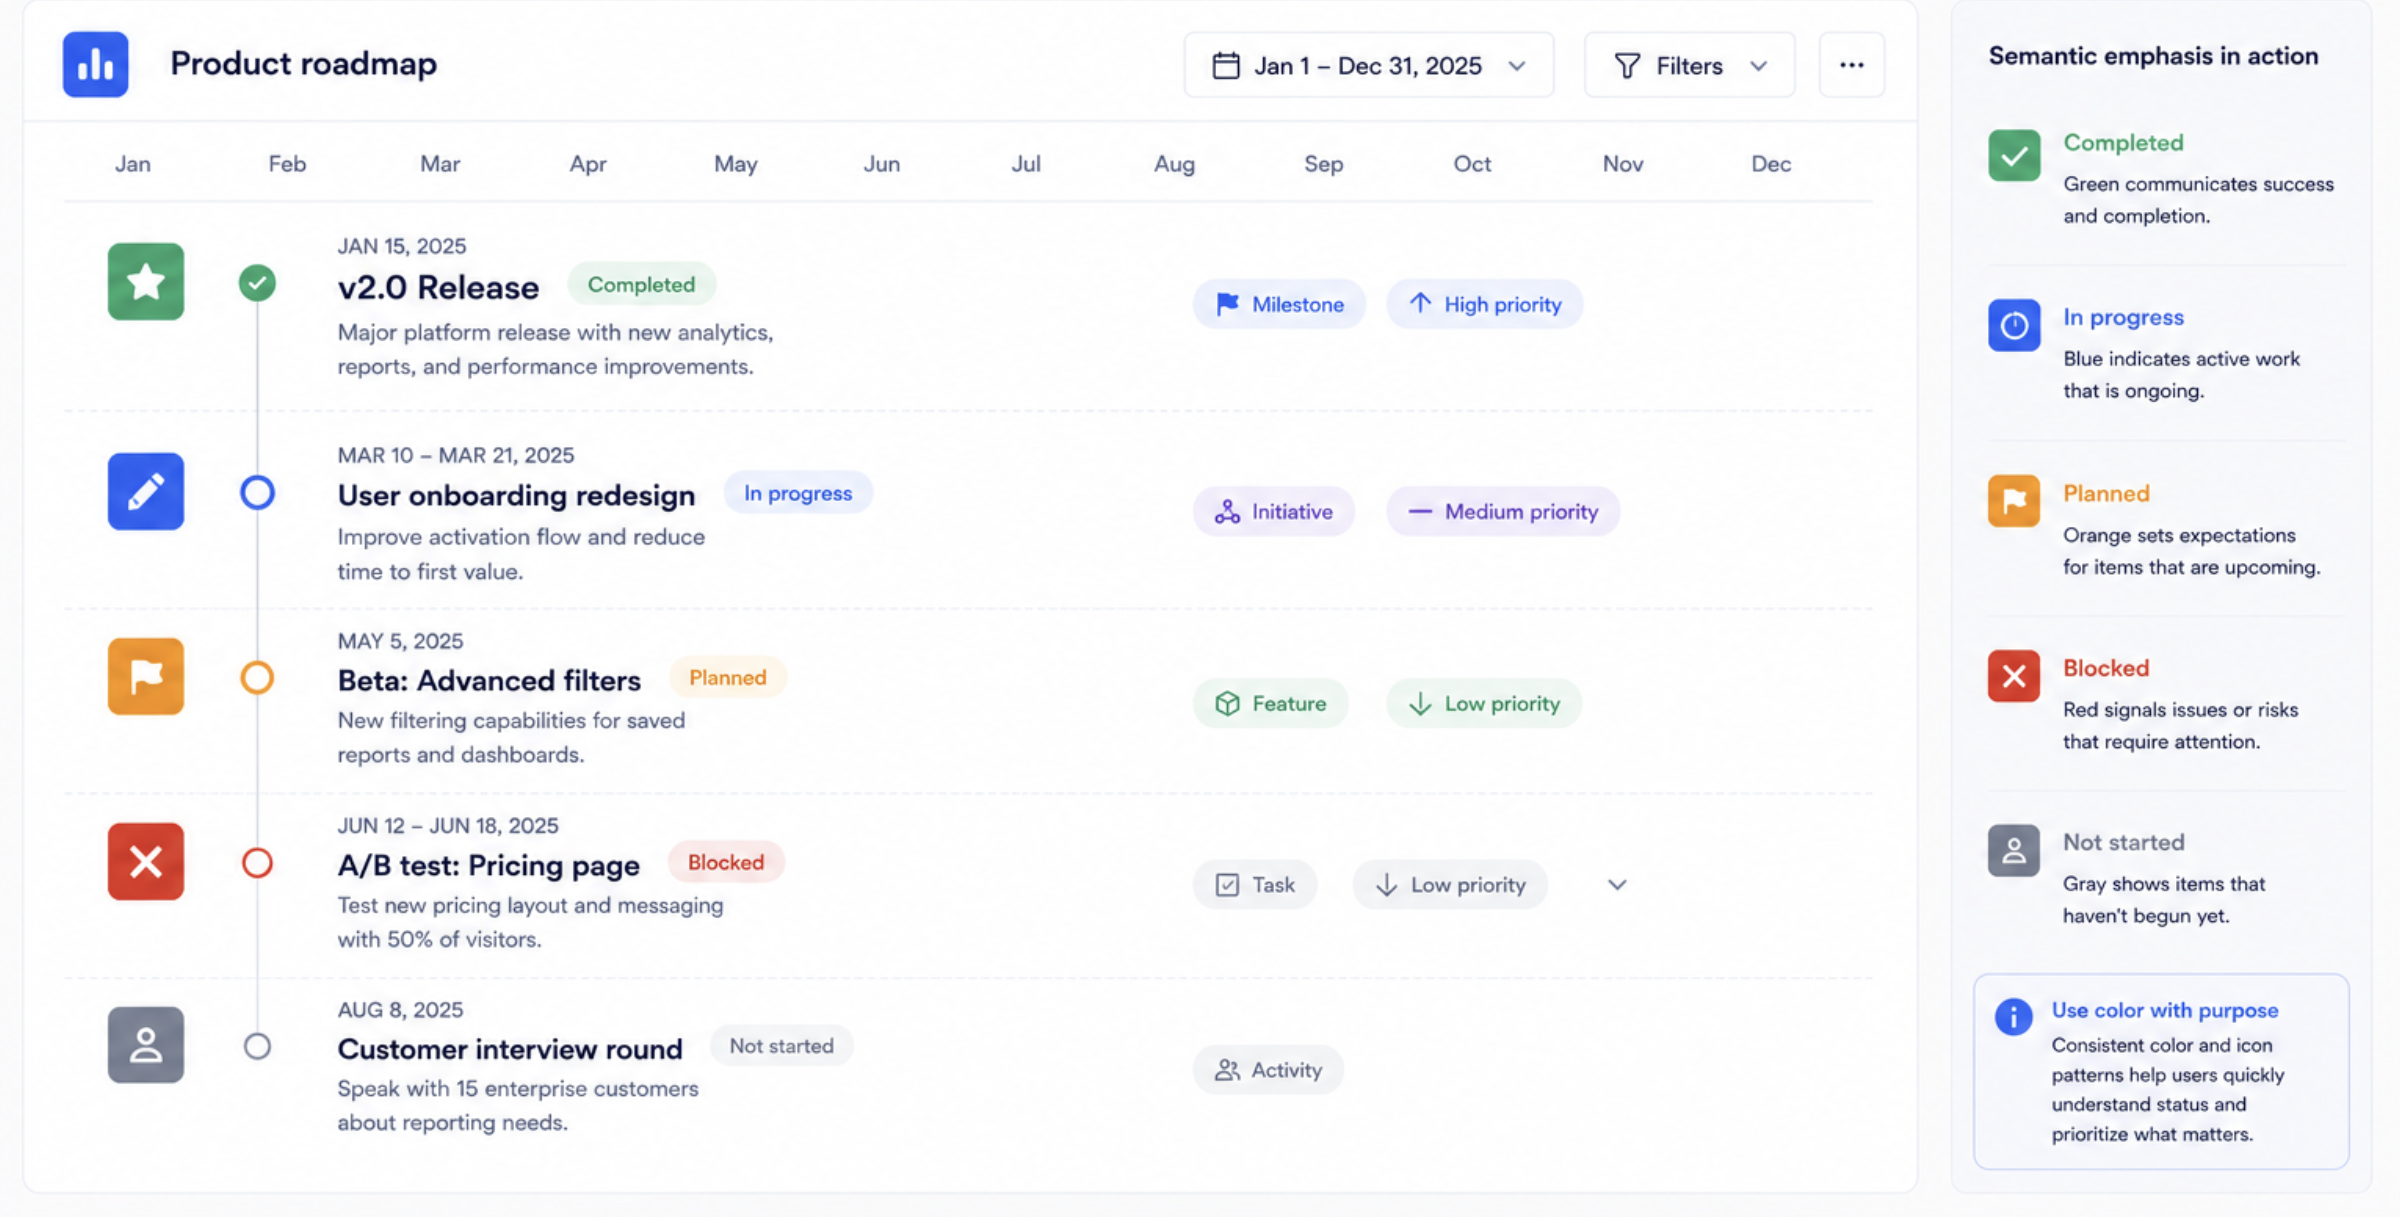Click the Milestone tag
Image resolution: width=2400 pixels, height=1217 pixels.
click(1279, 304)
